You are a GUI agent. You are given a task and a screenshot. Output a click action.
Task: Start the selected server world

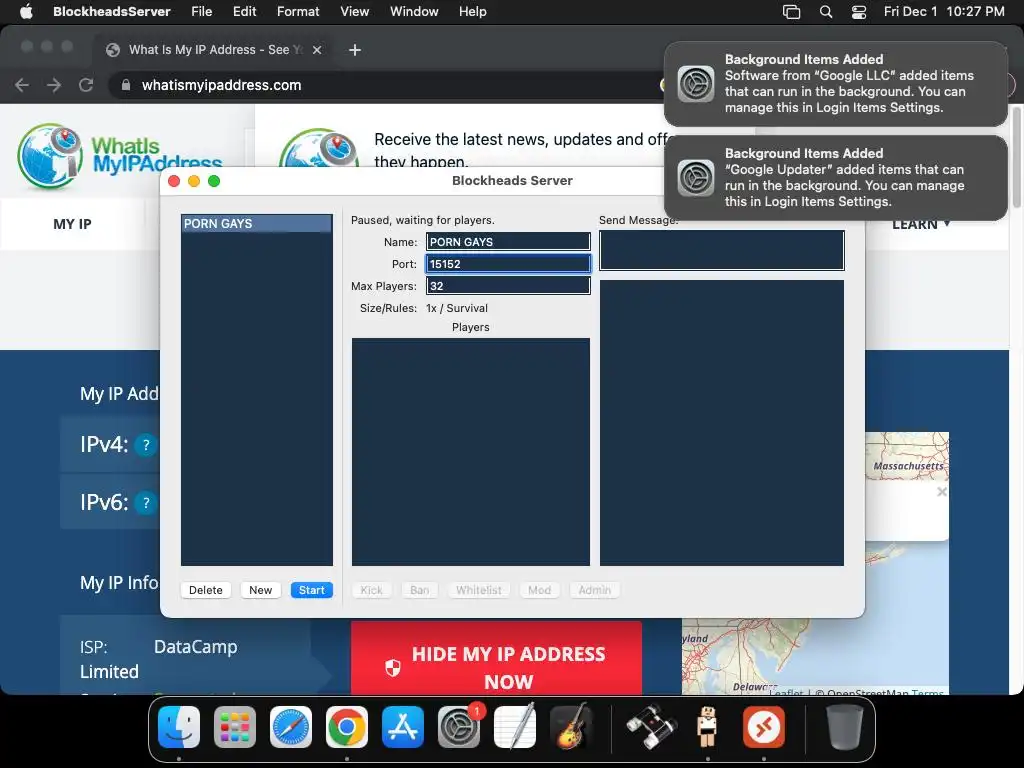312,590
